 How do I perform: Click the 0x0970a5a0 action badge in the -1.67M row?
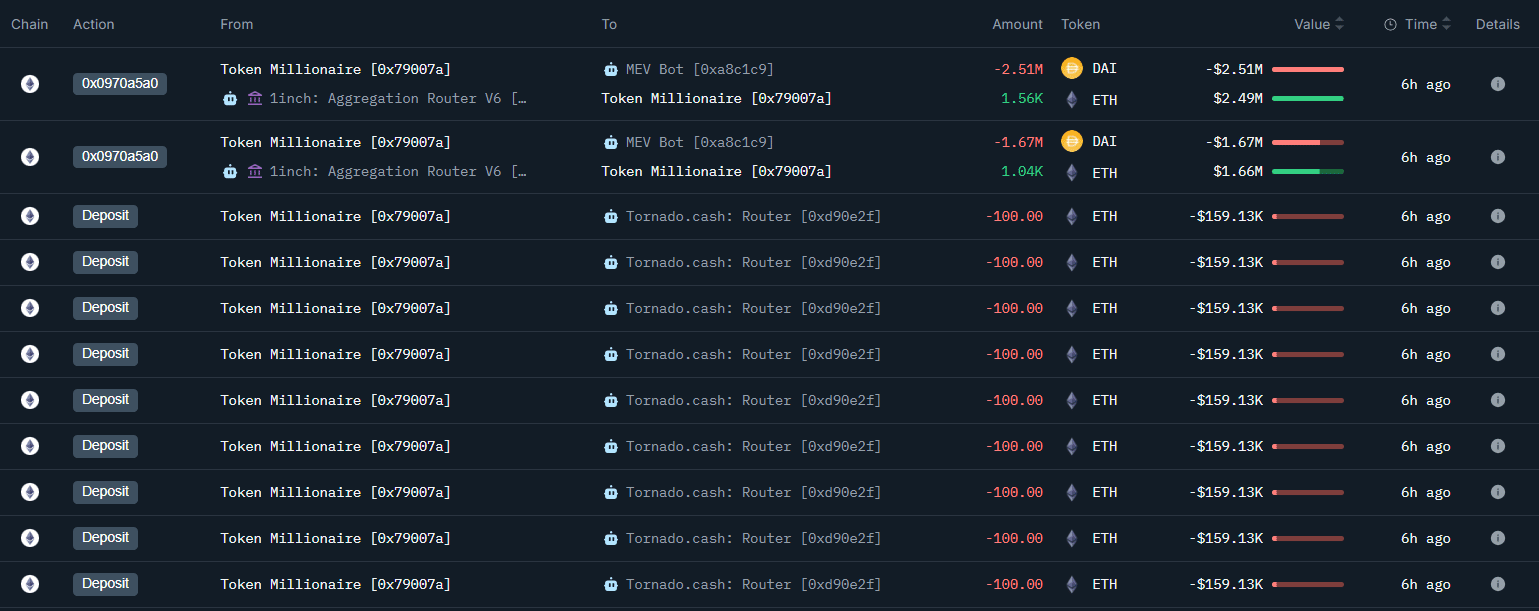120,157
